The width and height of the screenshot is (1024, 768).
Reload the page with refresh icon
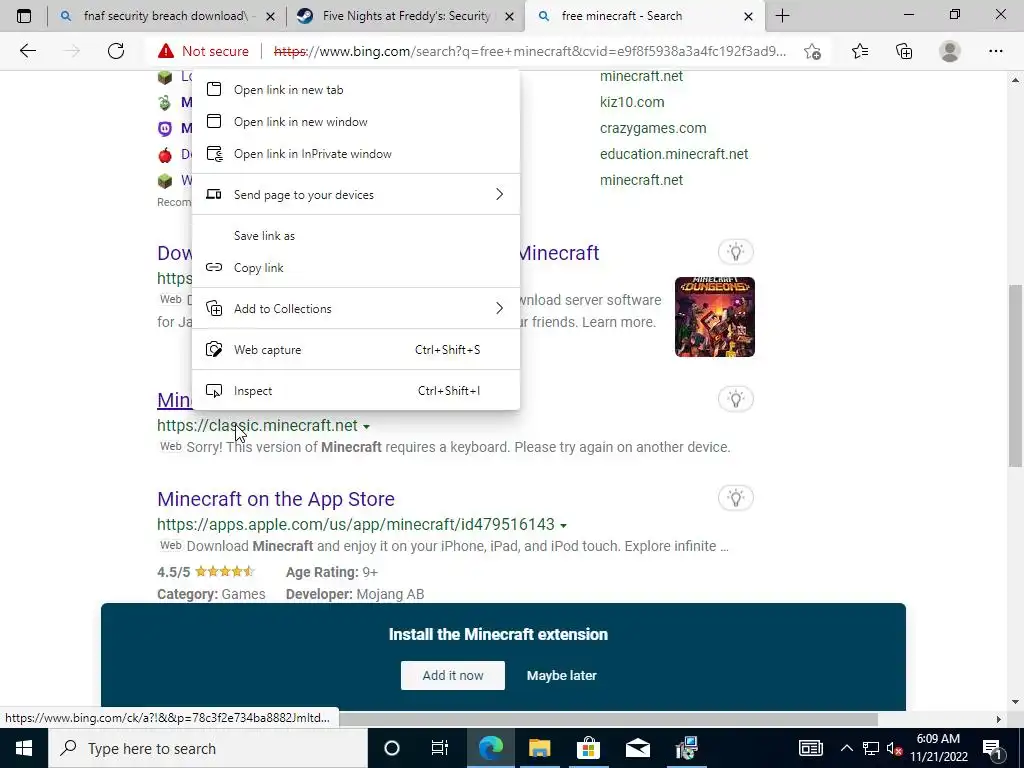[116, 51]
